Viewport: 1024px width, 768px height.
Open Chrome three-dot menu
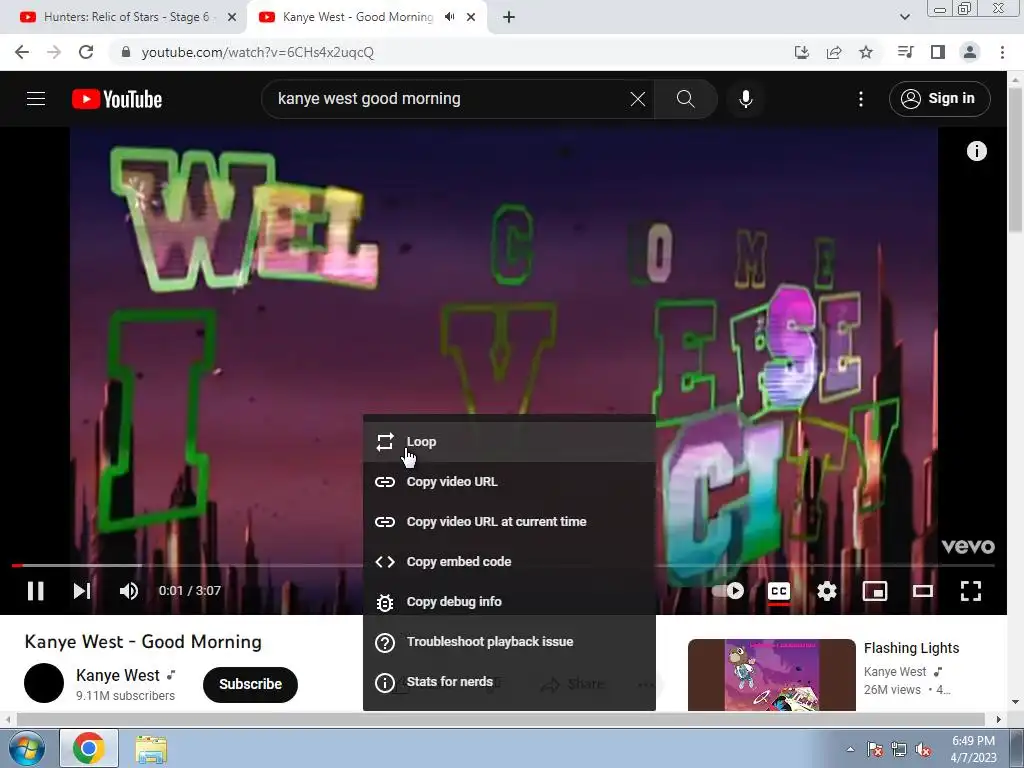pyautogui.click(x=1002, y=52)
